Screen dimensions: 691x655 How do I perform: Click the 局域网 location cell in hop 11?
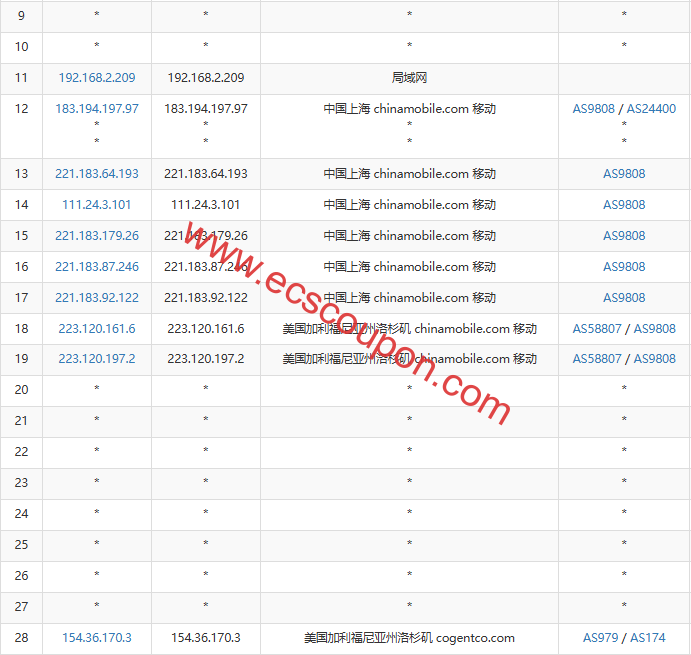click(410, 78)
